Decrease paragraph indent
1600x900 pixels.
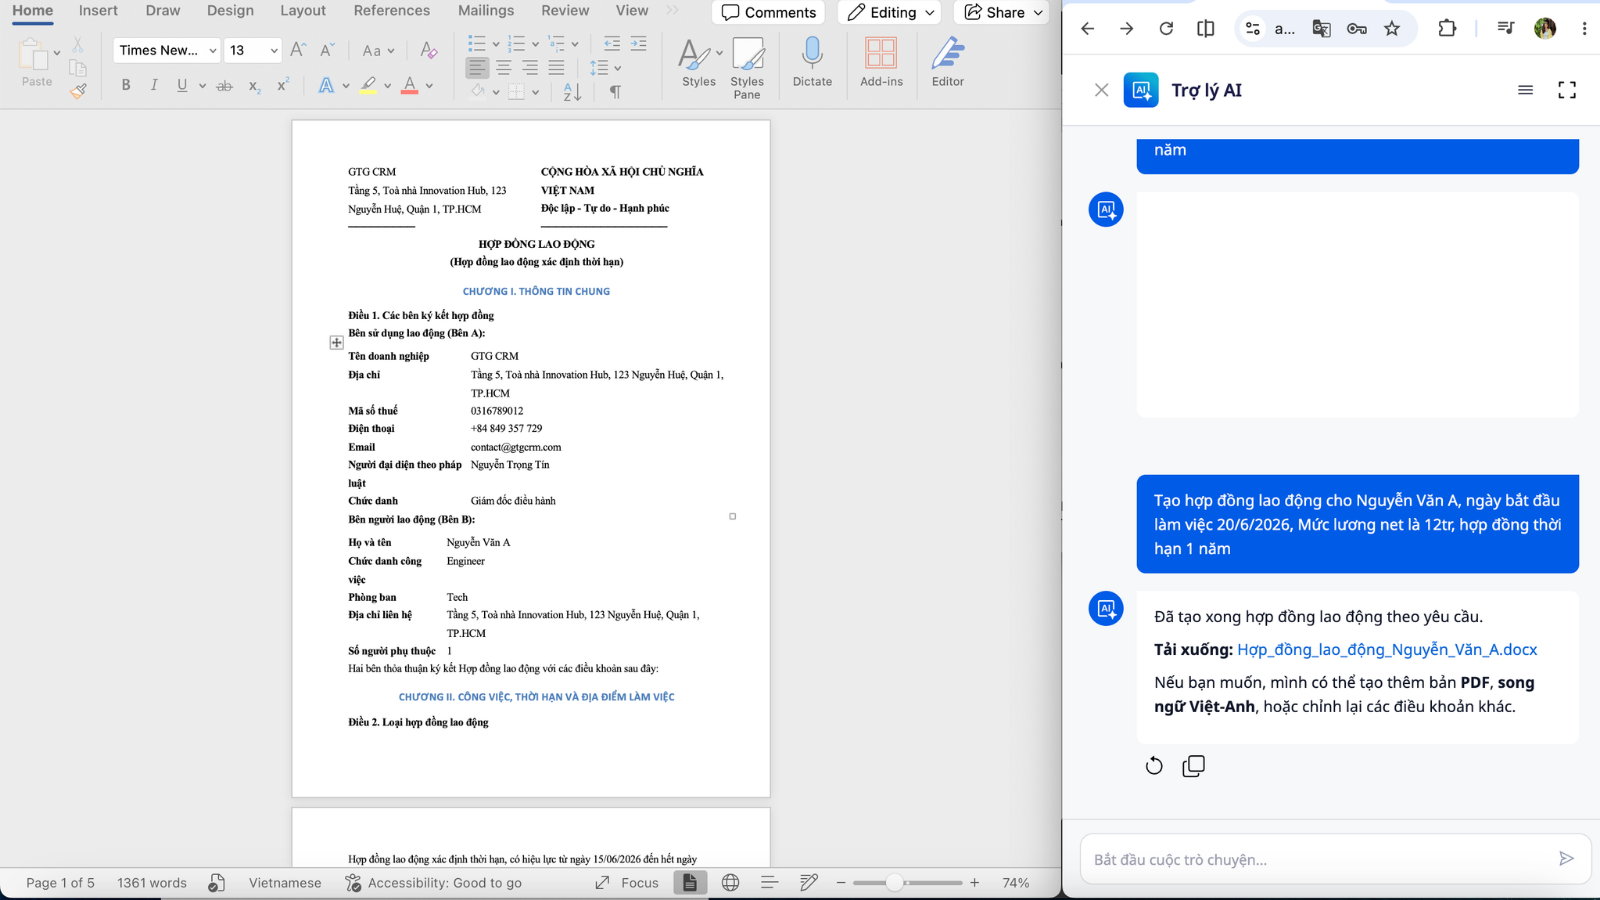[612, 44]
